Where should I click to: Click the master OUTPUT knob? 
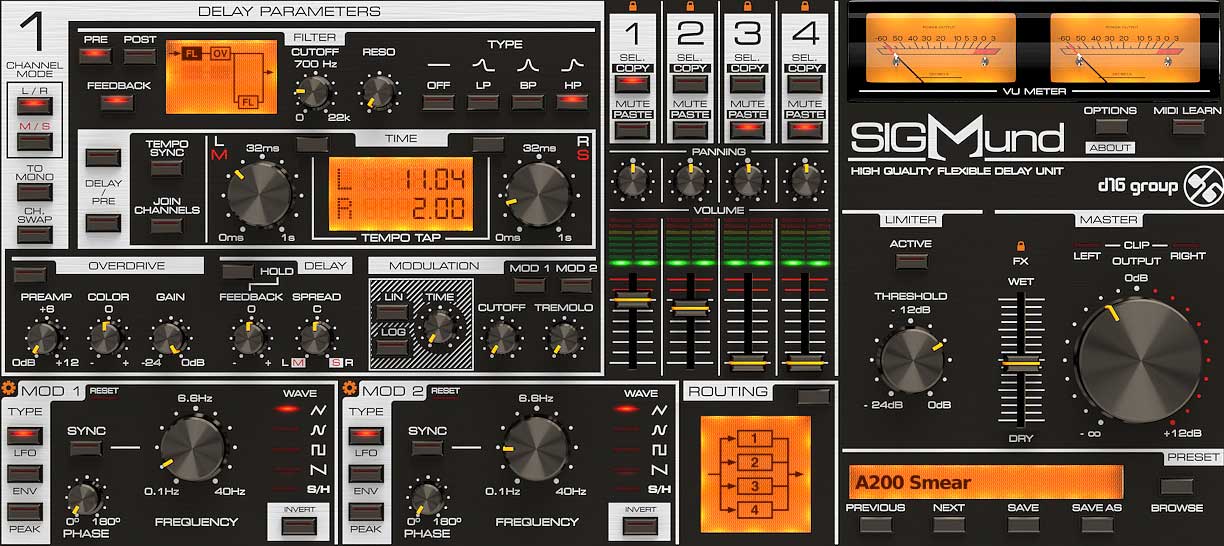click(x=1138, y=358)
